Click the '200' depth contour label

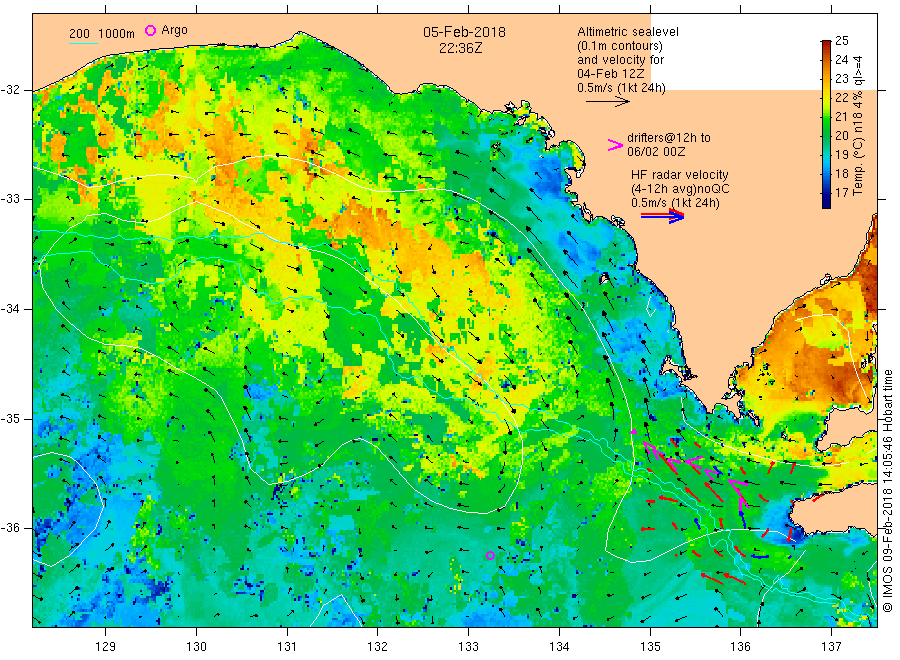pos(79,33)
